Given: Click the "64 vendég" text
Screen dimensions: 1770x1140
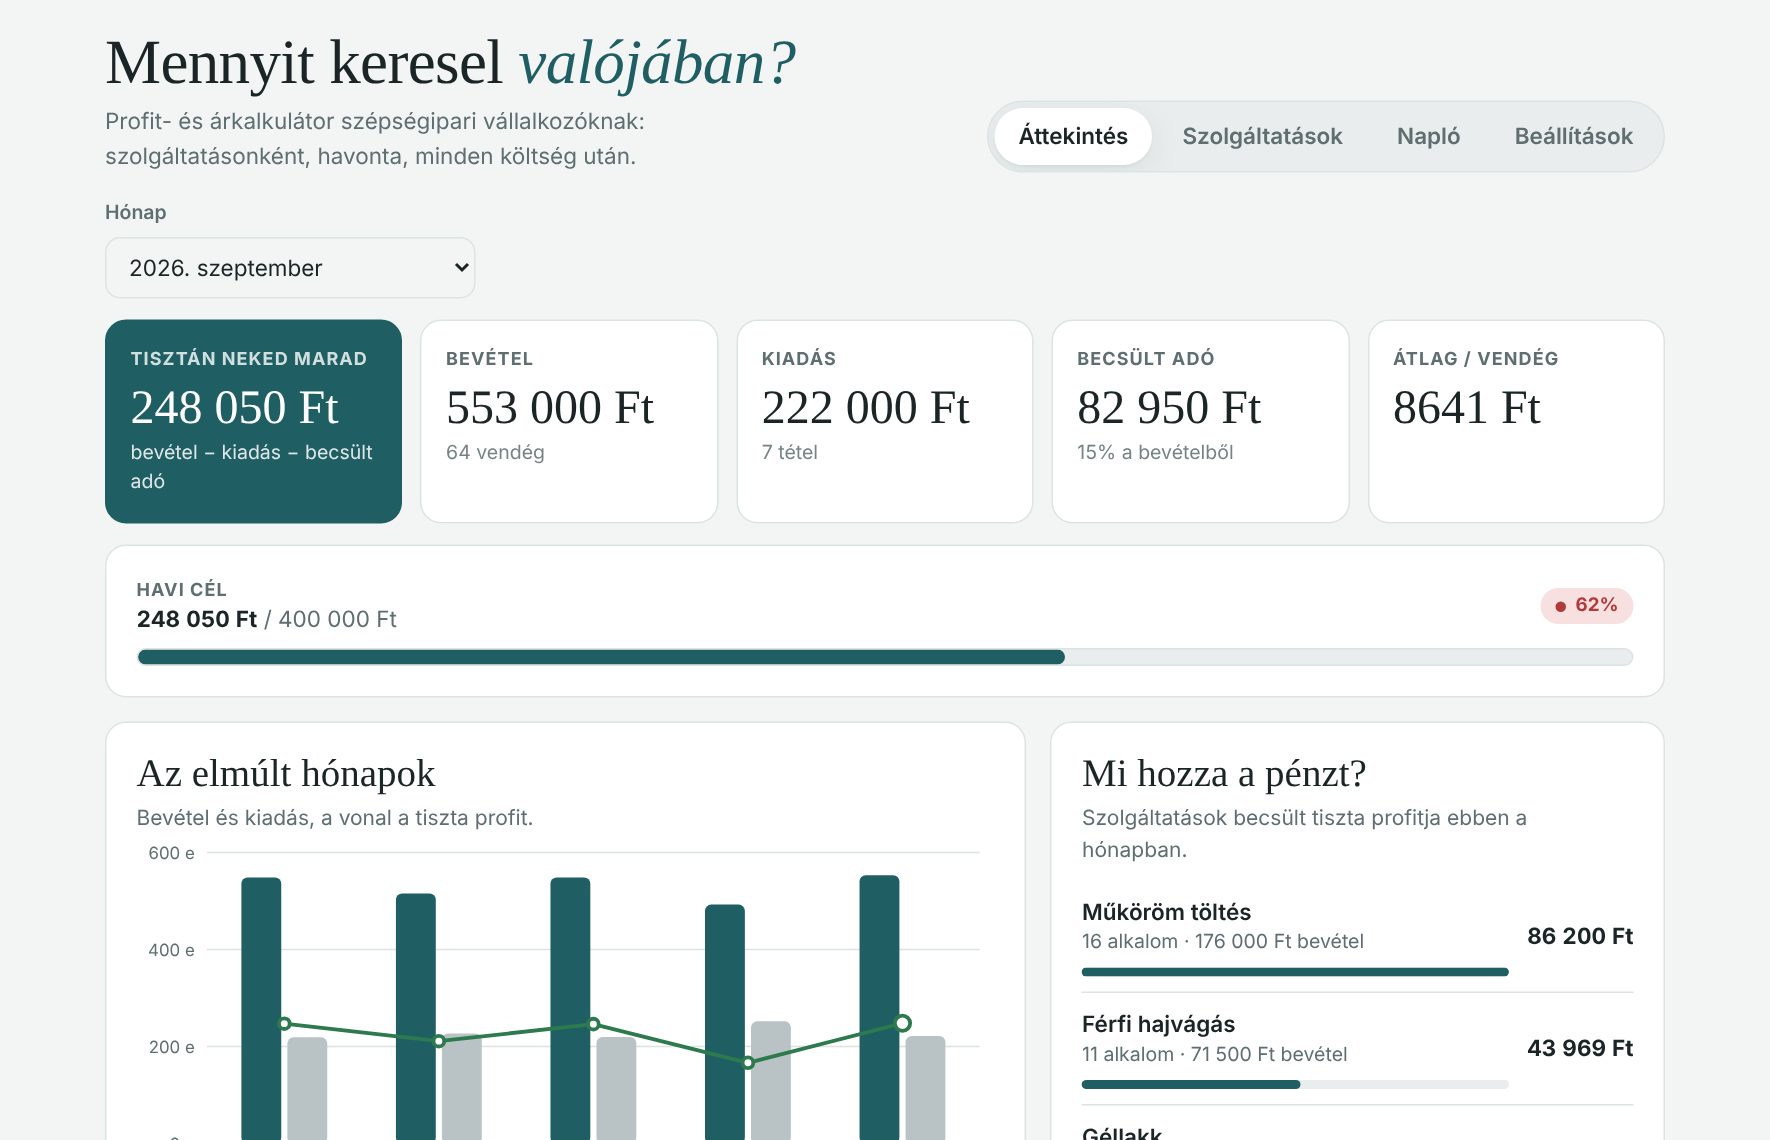Looking at the screenshot, I should click(x=495, y=452).
